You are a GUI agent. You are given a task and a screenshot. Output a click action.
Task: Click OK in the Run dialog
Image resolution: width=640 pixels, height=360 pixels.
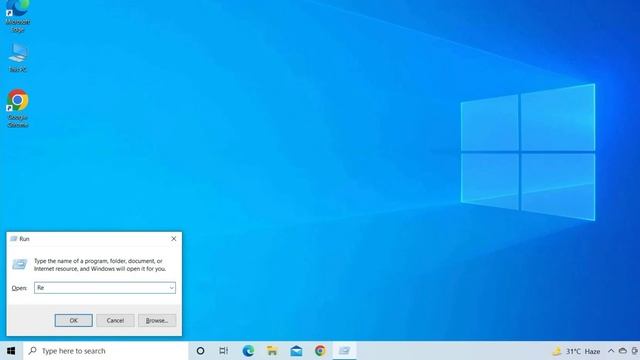73,320
